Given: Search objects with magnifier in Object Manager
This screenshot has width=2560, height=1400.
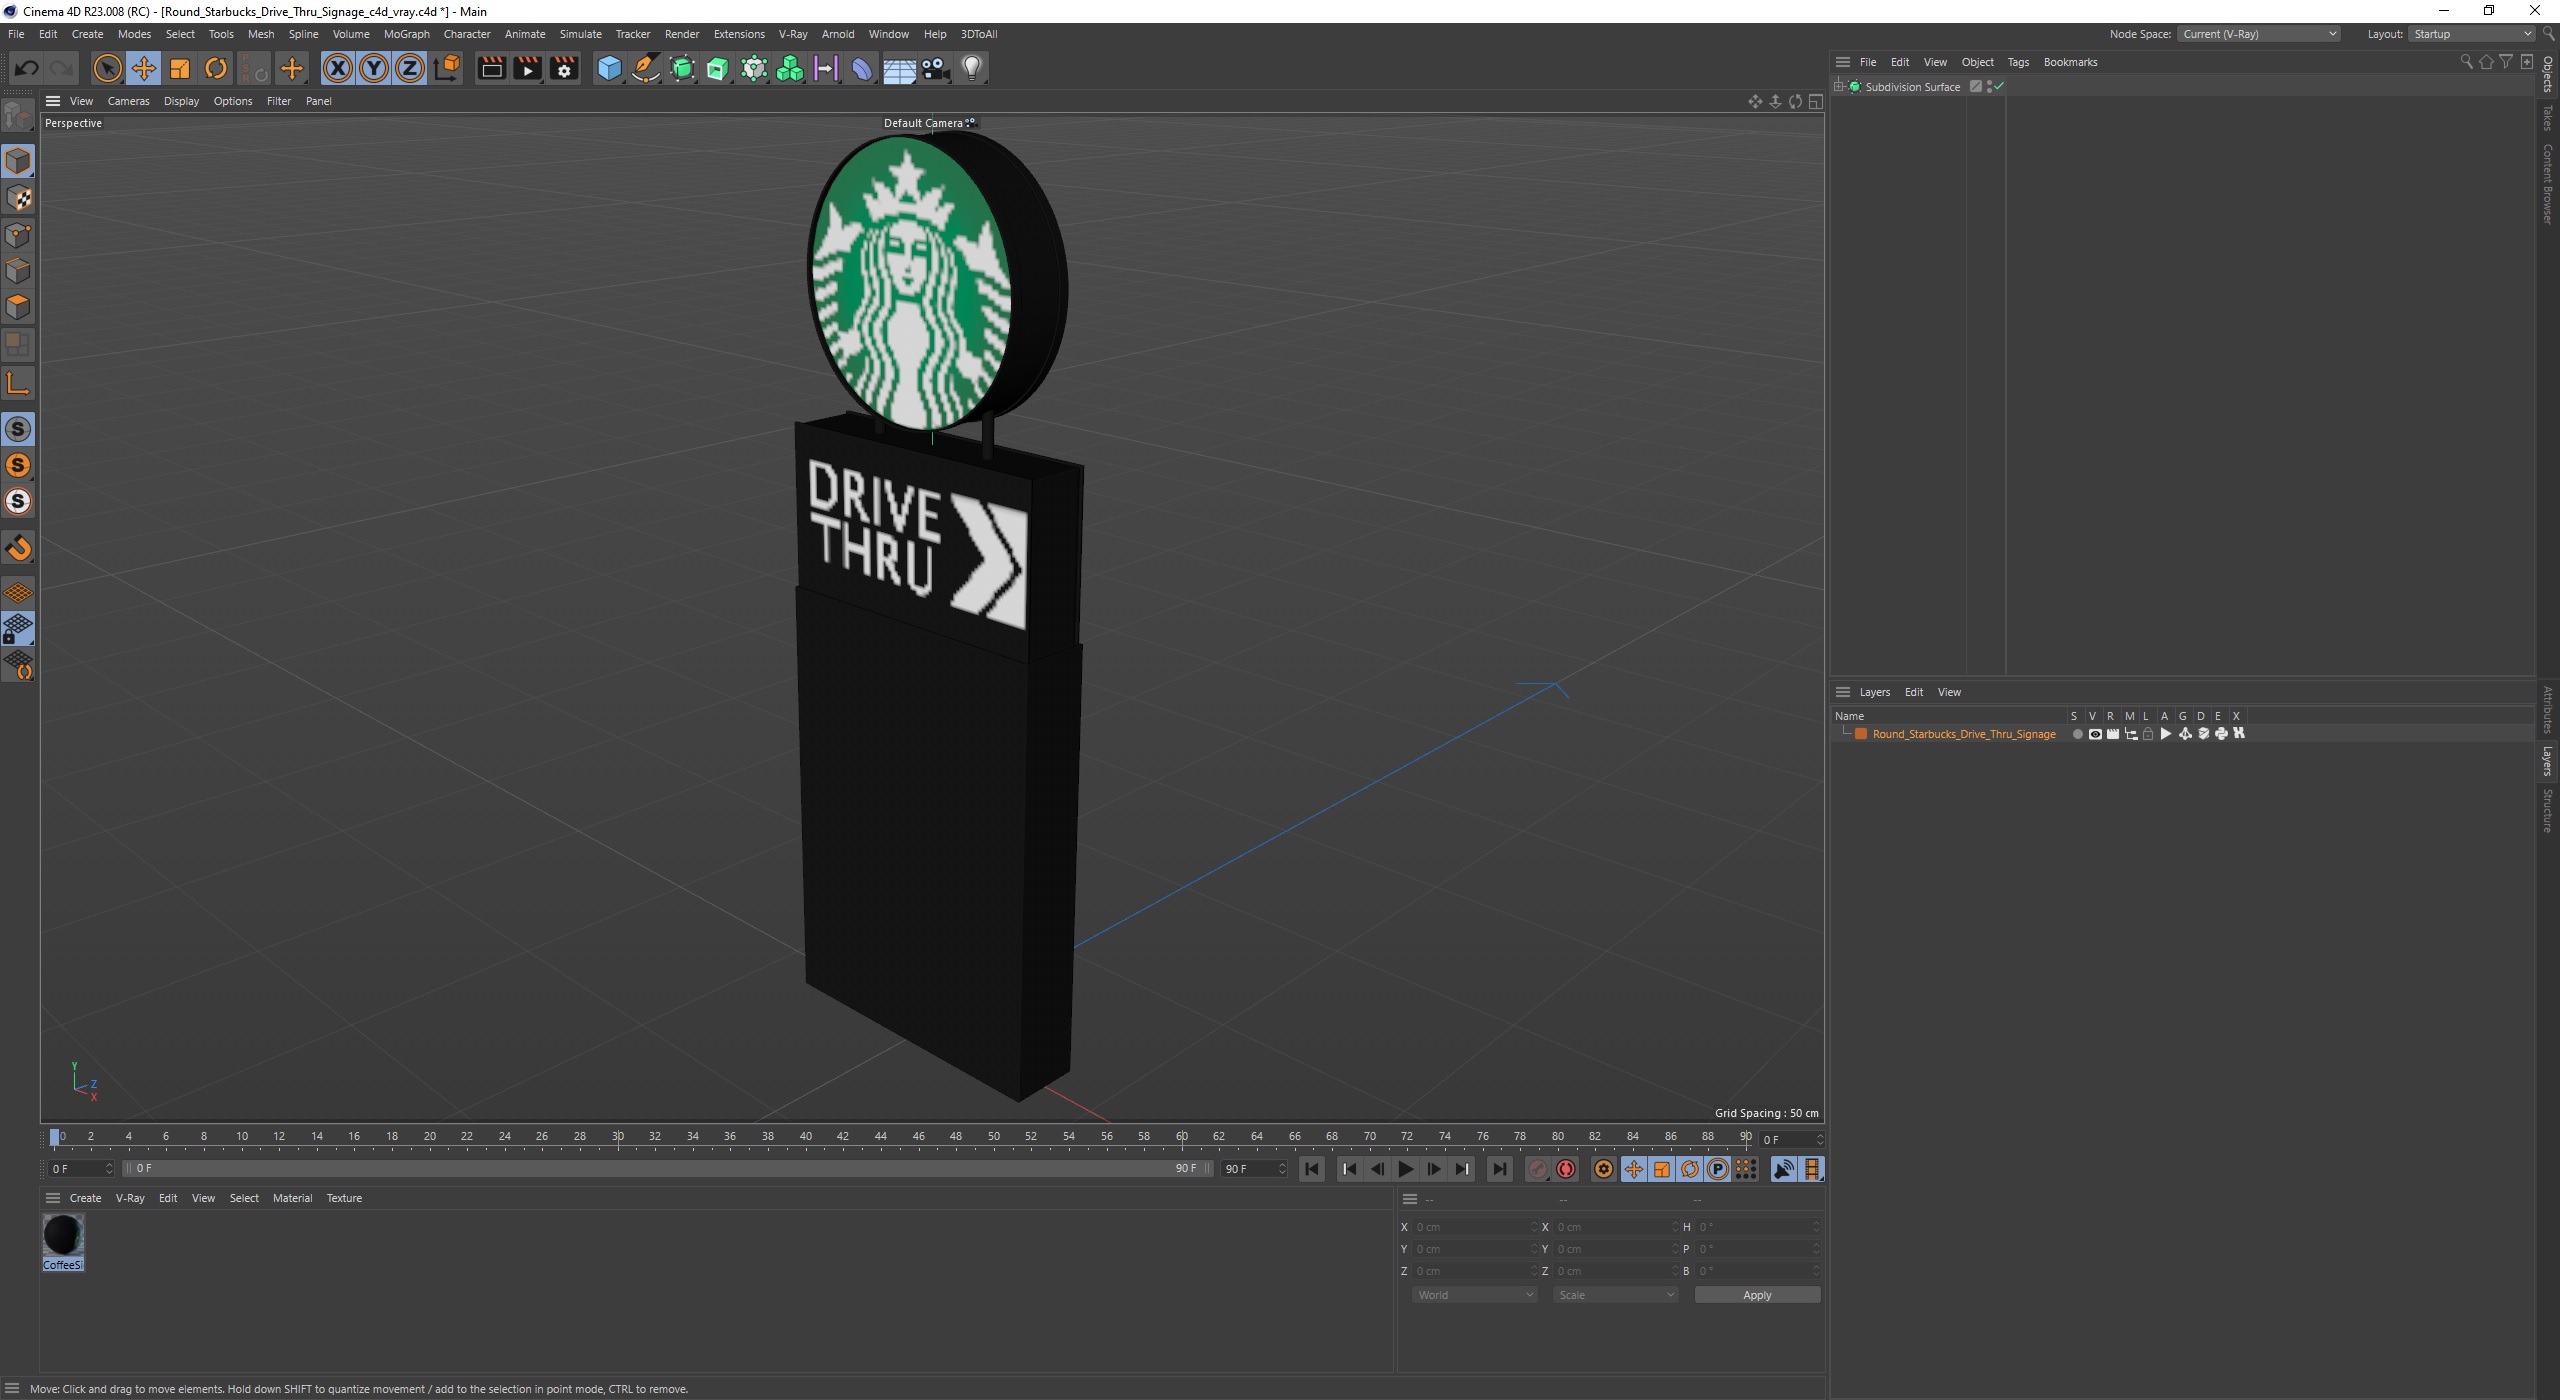Looking at the screenshot, I should click(x=2466, y=62).
